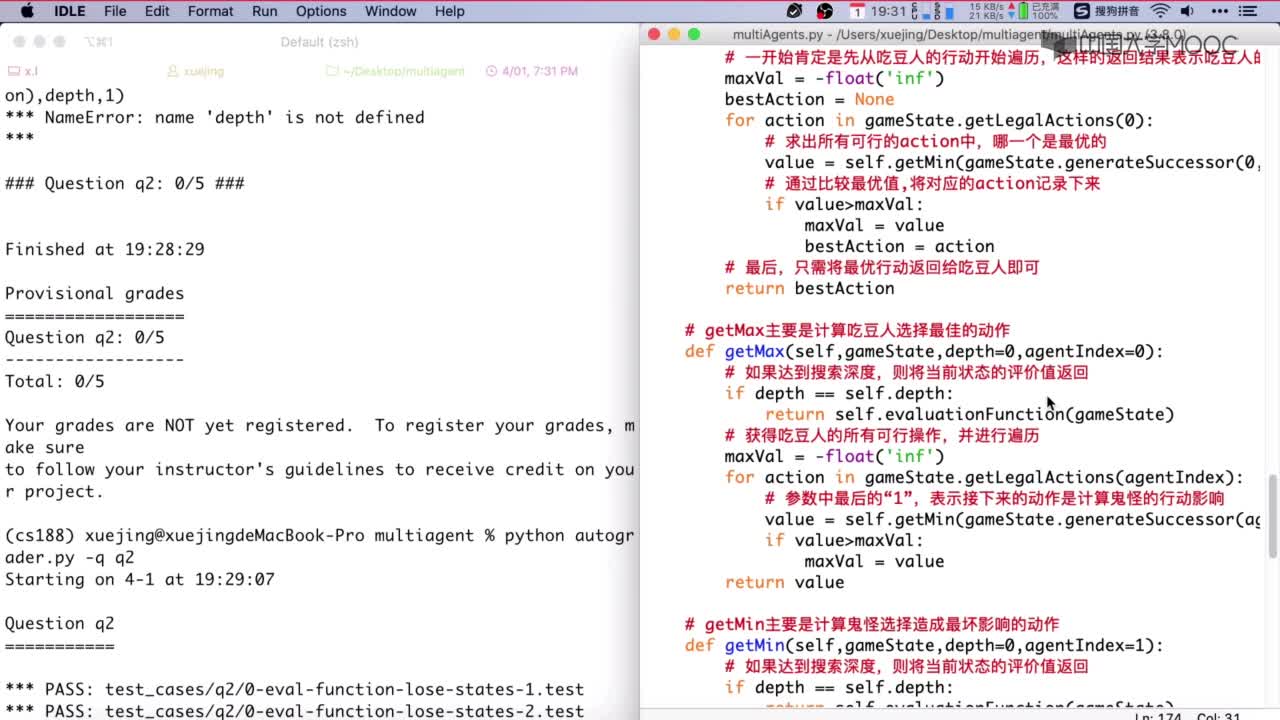Viewport: 1280px width, 720px height.
Task: Close the multiAgents.py editor window
Action: [x=654, y=34]
